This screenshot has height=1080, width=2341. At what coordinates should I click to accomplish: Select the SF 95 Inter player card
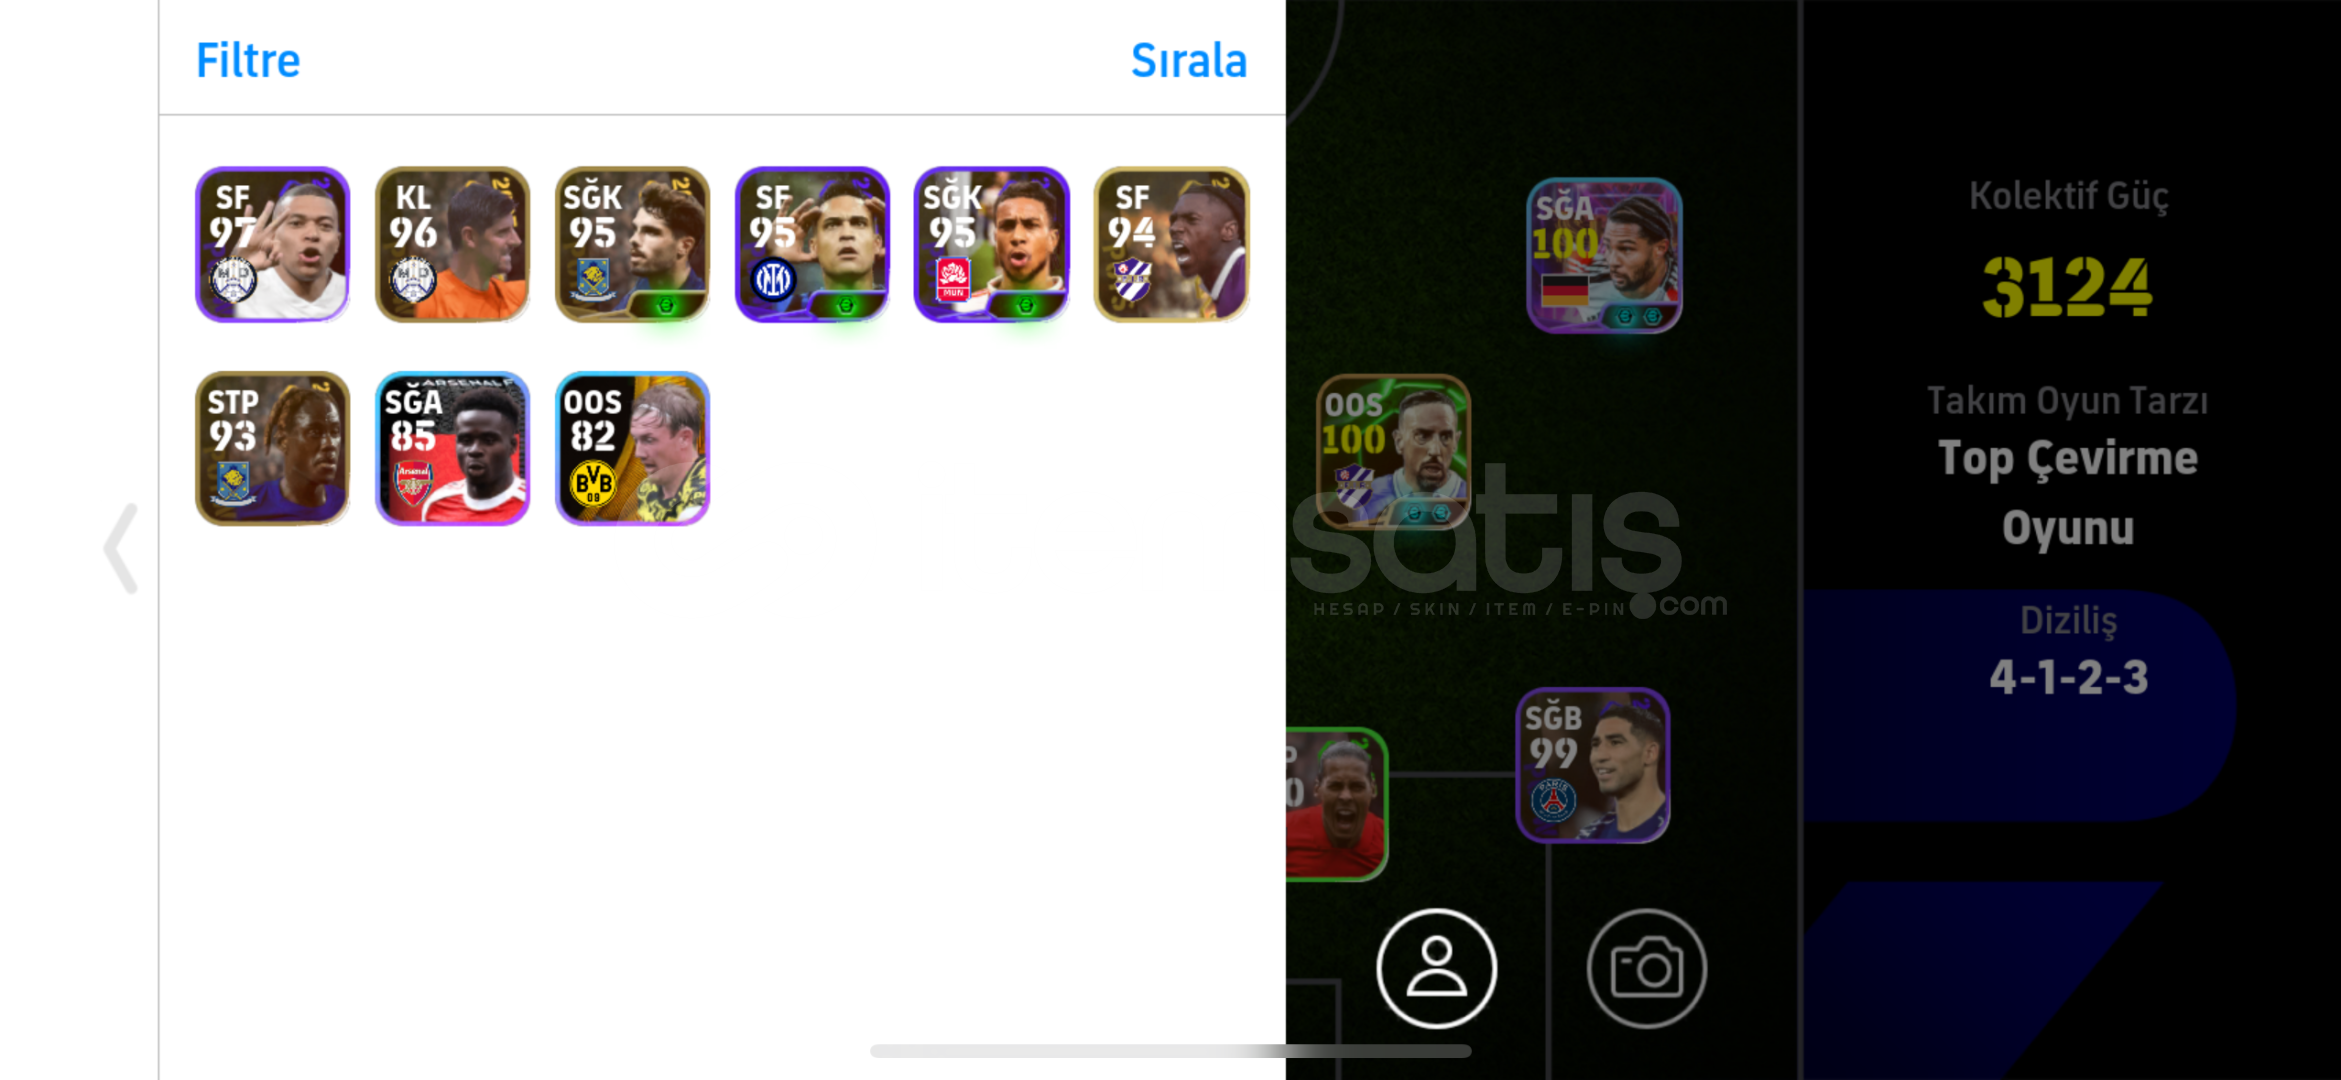(812, 244)
